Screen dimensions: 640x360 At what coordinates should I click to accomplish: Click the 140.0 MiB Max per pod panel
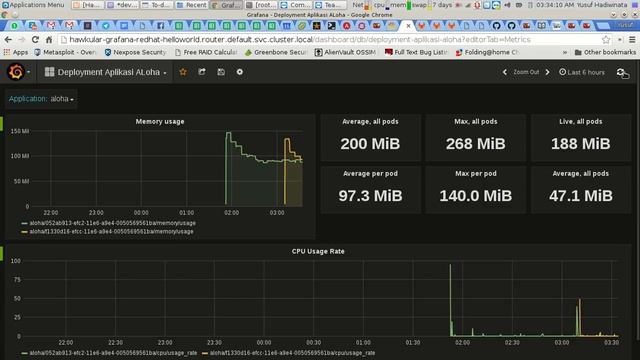(x=476, y=190)
